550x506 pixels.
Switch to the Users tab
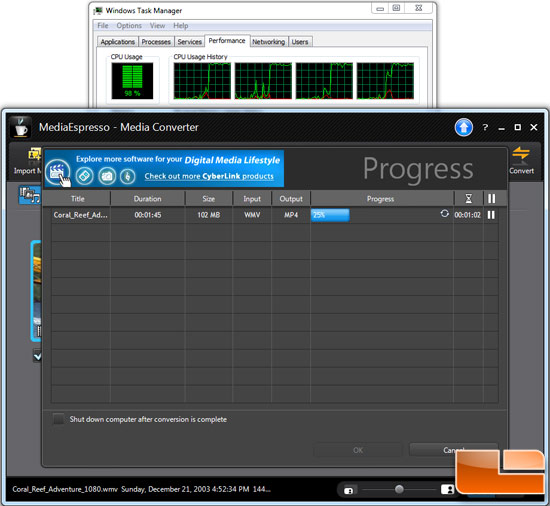(x=300, y=42)
